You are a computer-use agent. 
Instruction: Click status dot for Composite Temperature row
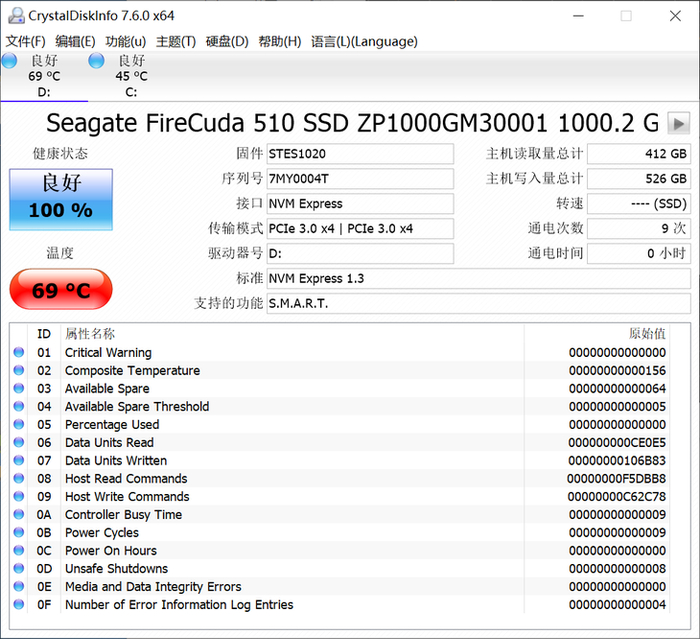pyautogui.click(x=19, y=370)
